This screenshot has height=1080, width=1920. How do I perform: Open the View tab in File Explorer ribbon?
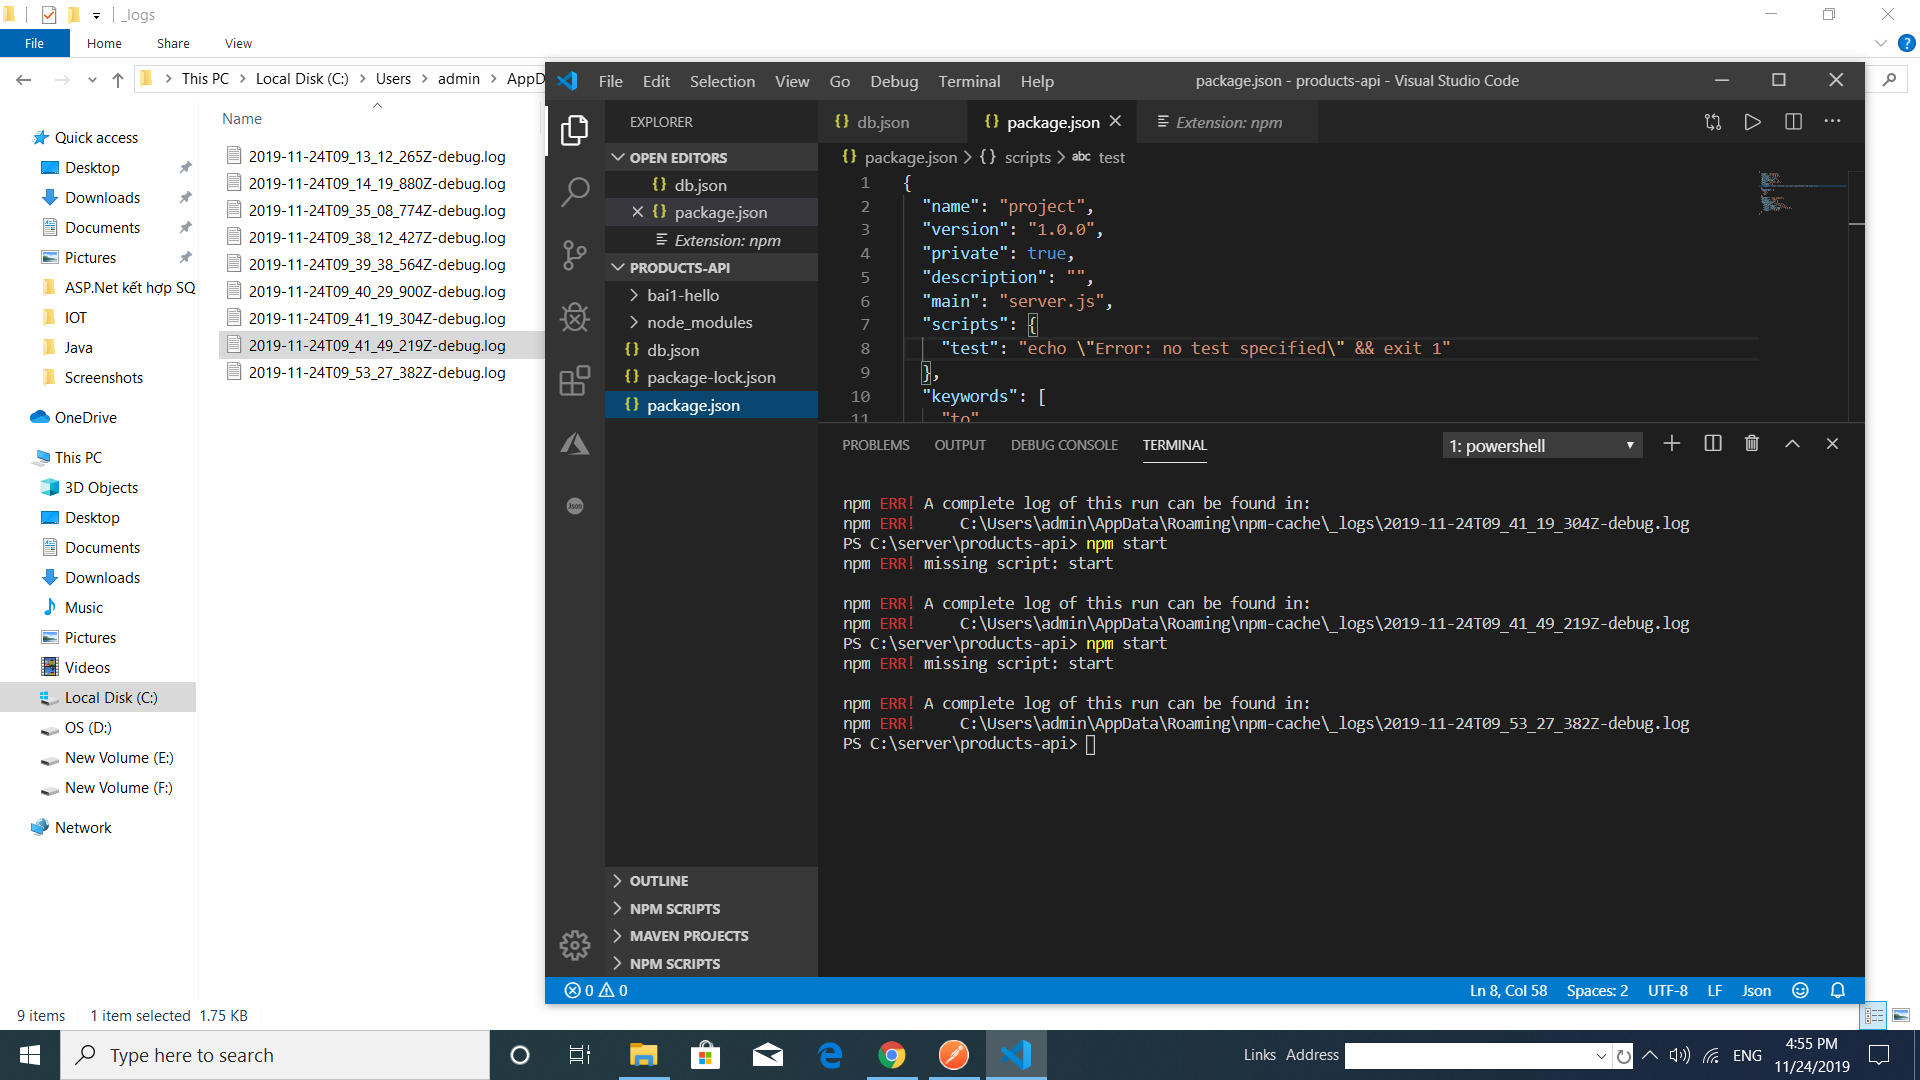coord(238,43)
